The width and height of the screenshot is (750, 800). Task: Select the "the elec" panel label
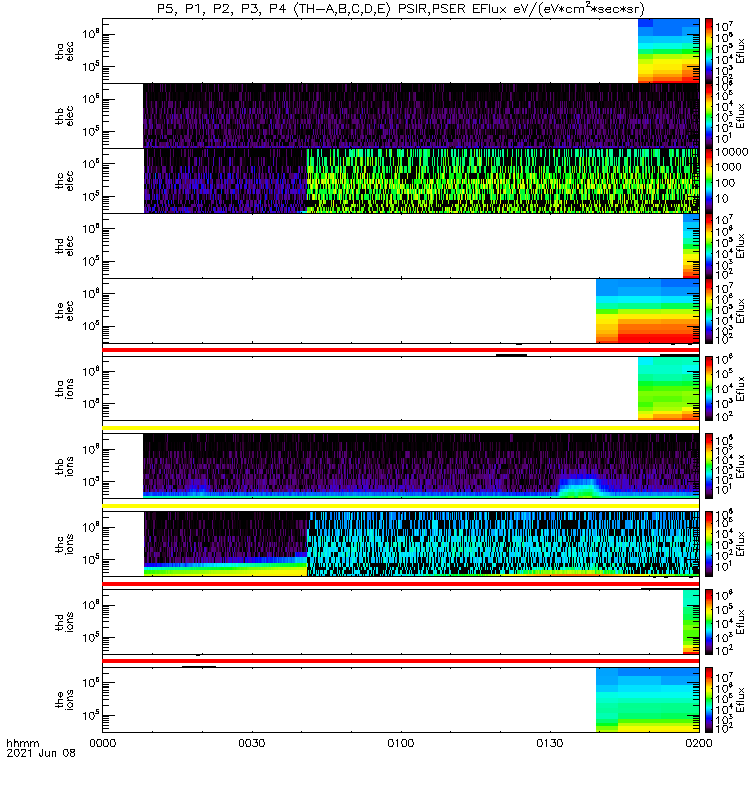click(64, 310)
